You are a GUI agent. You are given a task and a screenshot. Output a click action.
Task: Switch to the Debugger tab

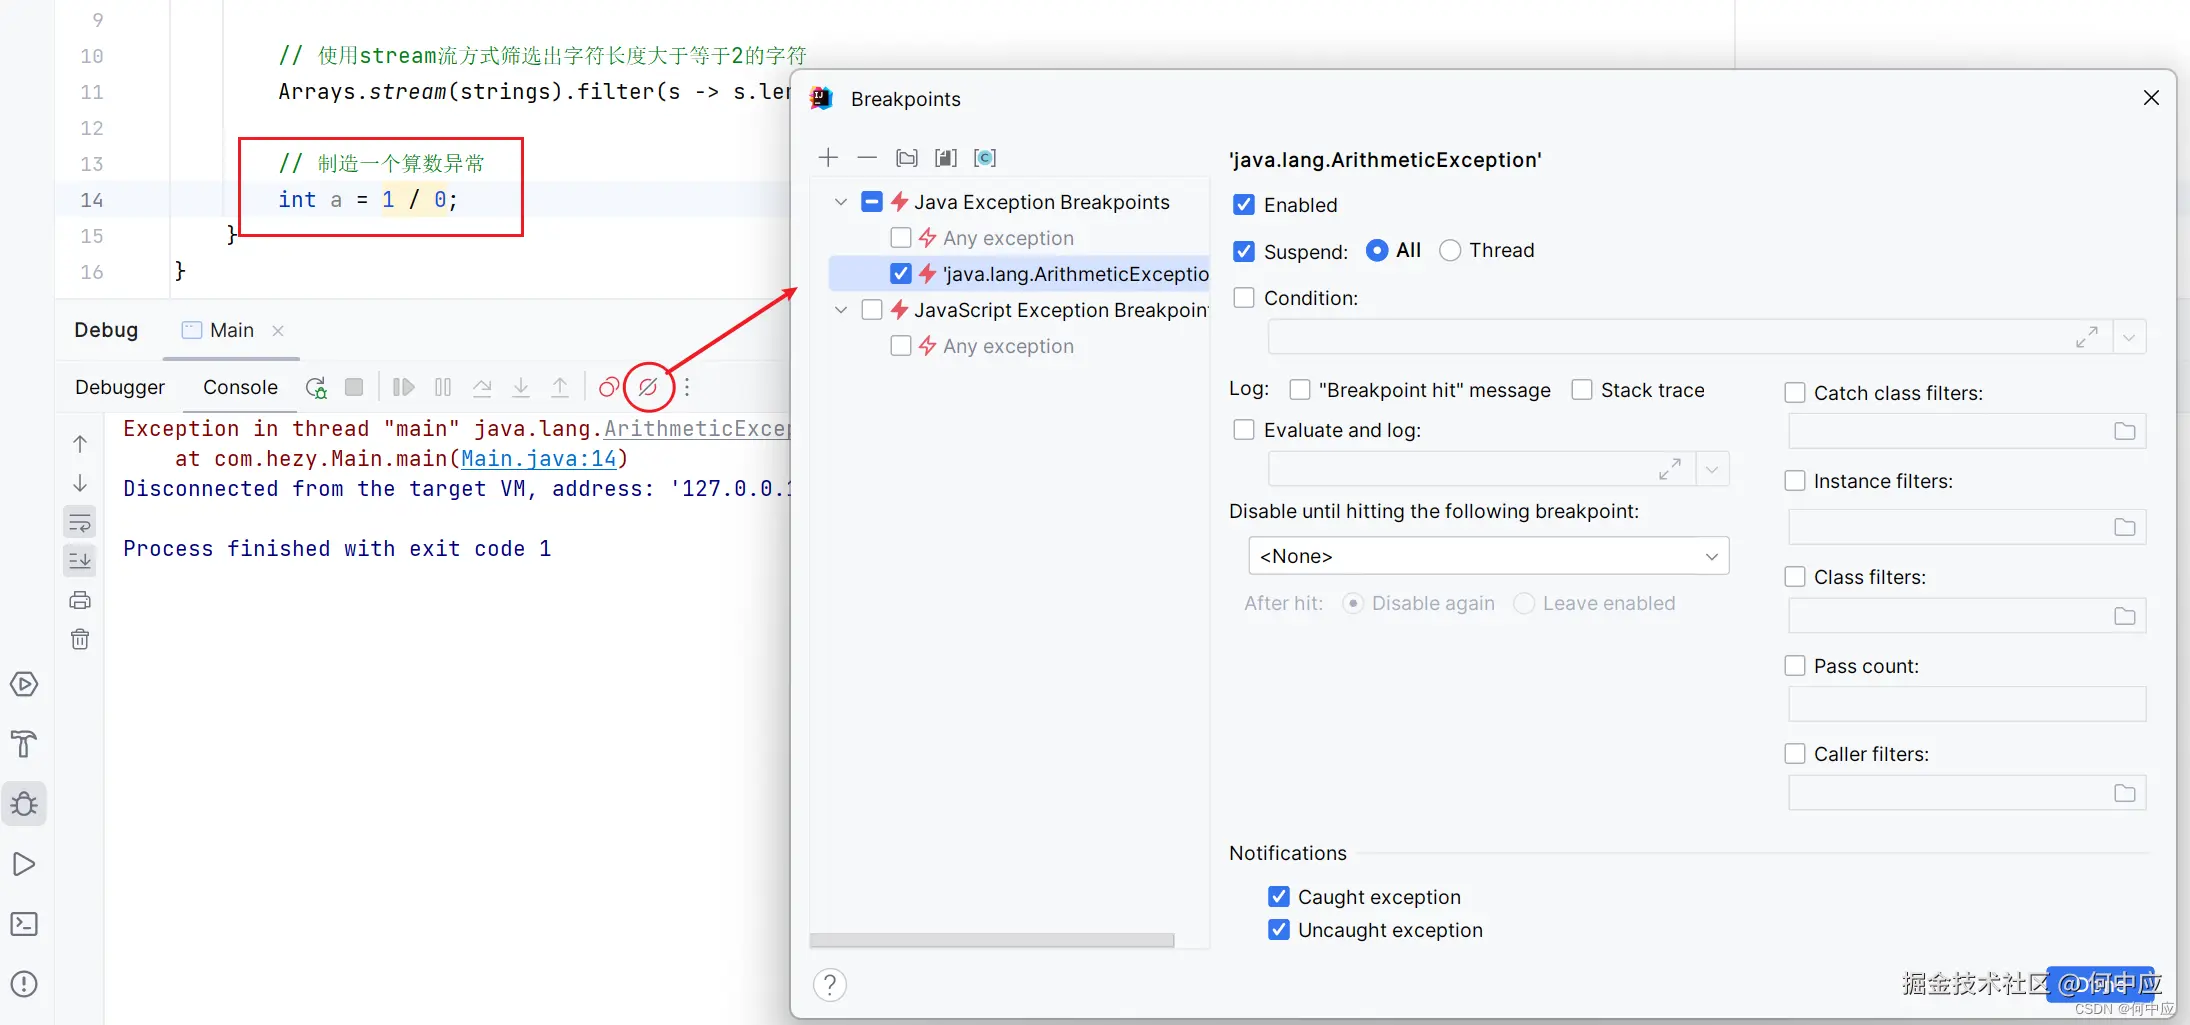(x=120, y=387)
